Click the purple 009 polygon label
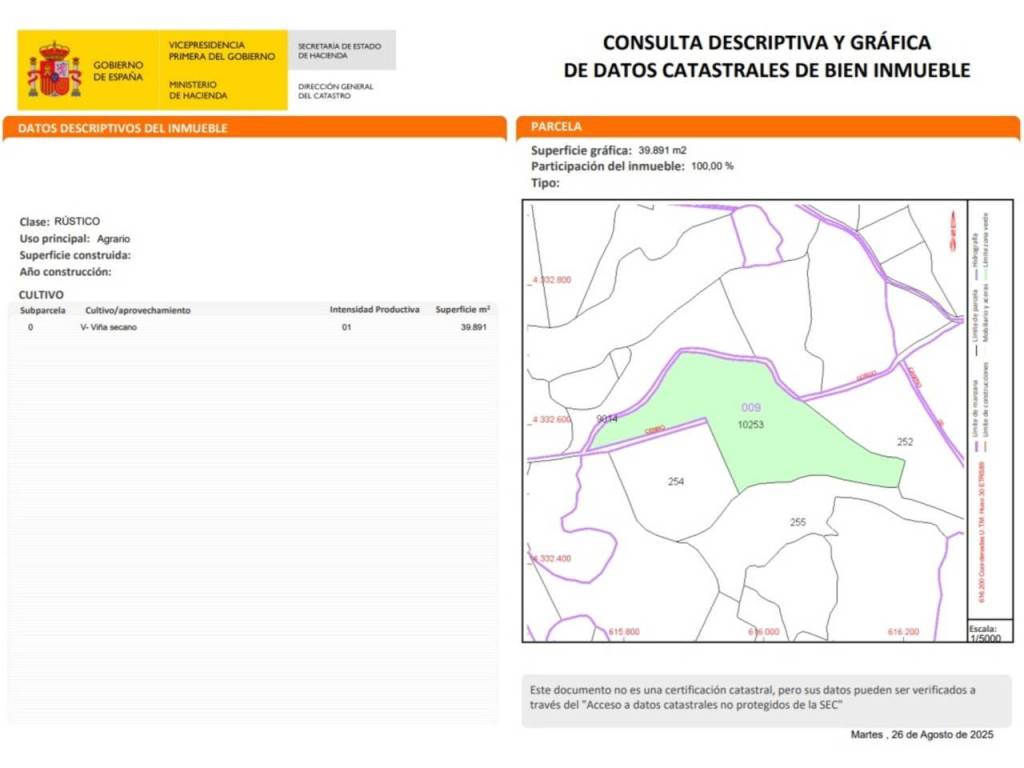 tap(751, 408)
